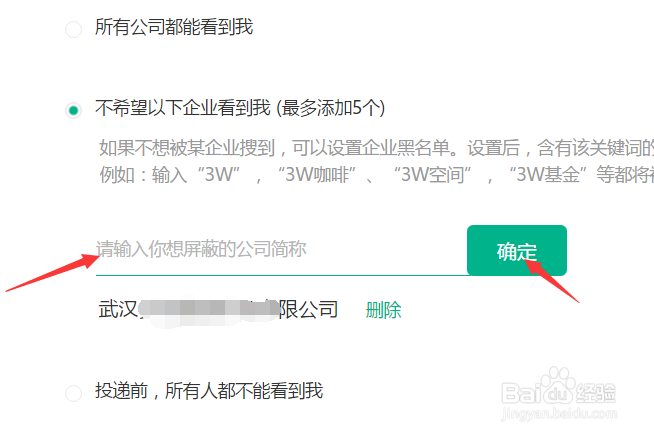Click the 删除 link beside the blocked company
Image resolution: width=654 pixels, height=437 pixels.
pyautogui.click(x=383, y=310)
